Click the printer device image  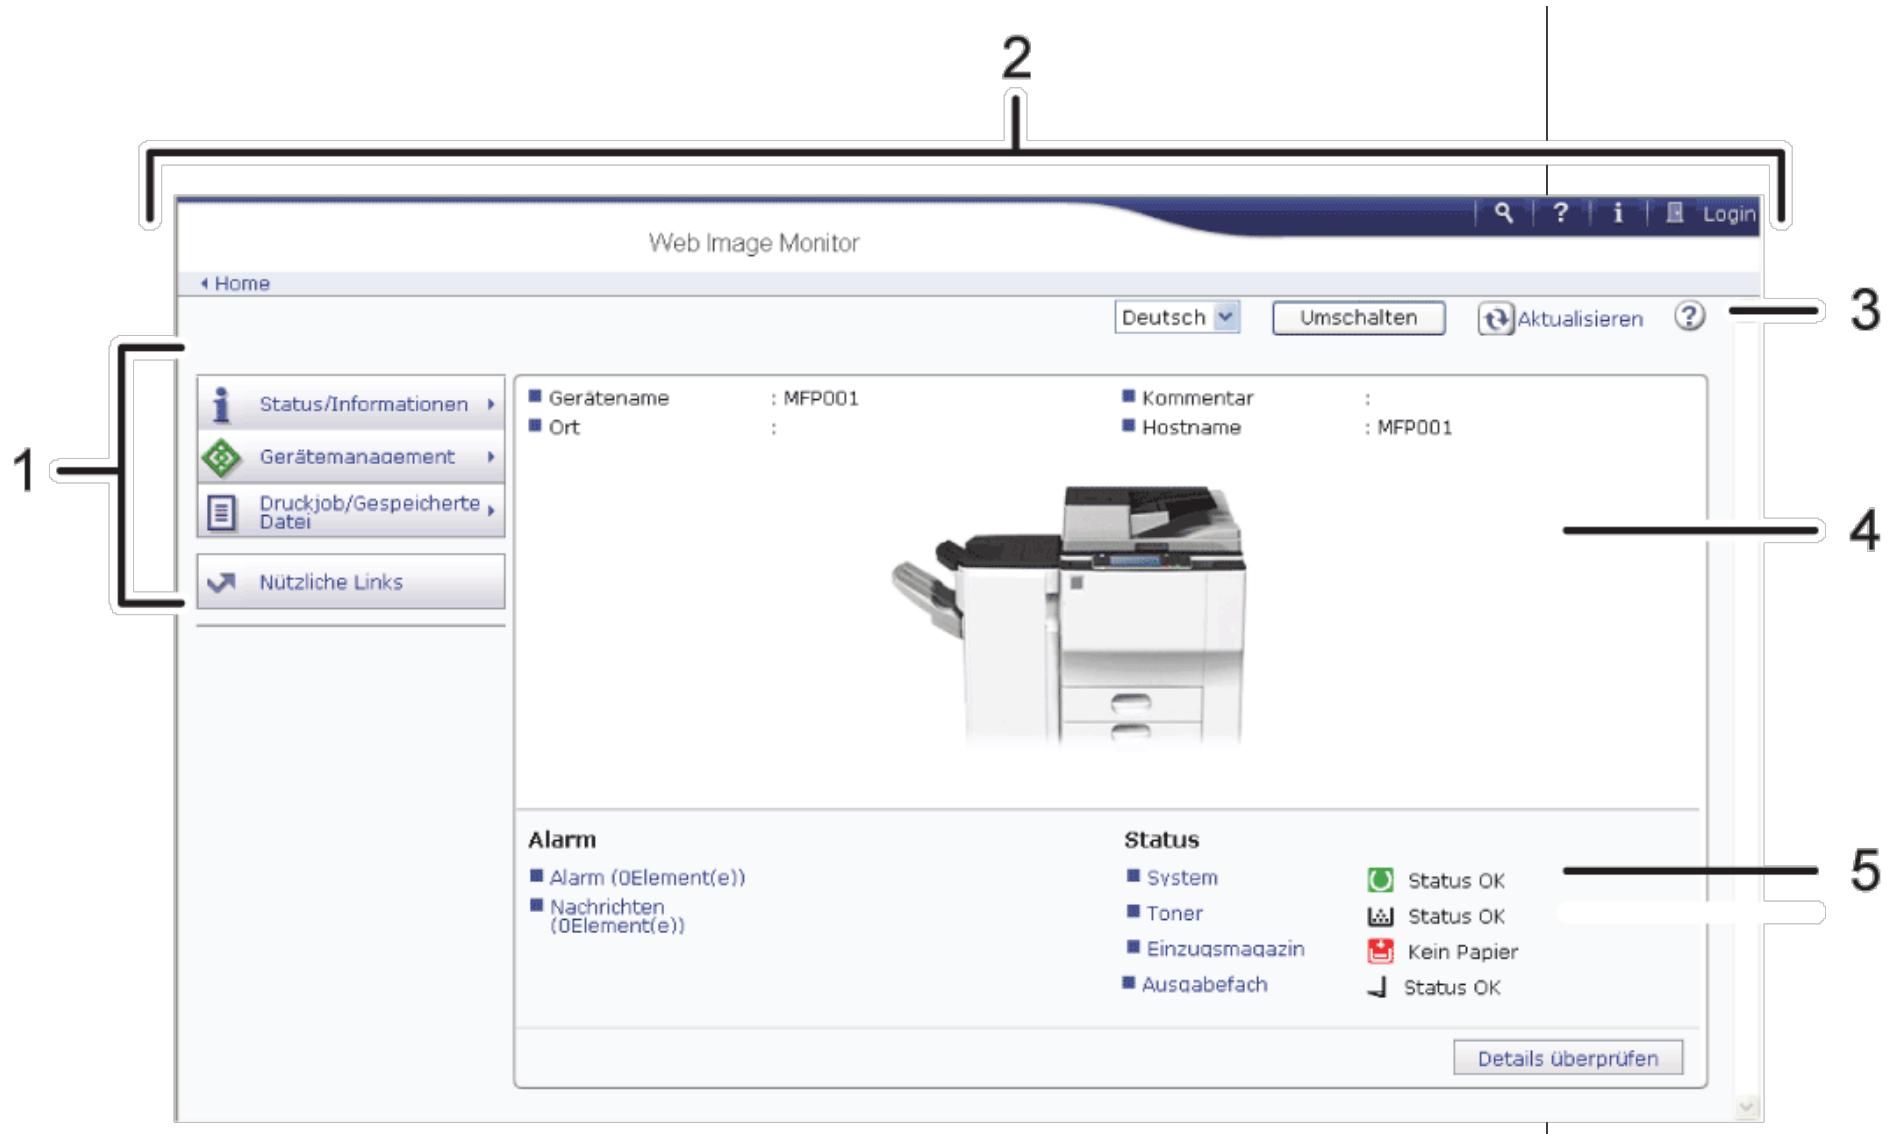pyautogui.click(x=1070, y=614)
